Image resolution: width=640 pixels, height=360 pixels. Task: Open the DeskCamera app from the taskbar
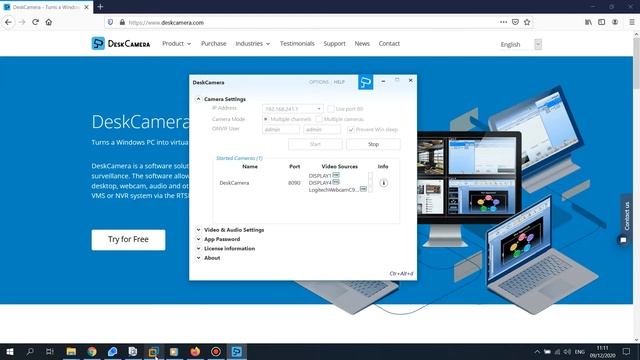[237, 351]
